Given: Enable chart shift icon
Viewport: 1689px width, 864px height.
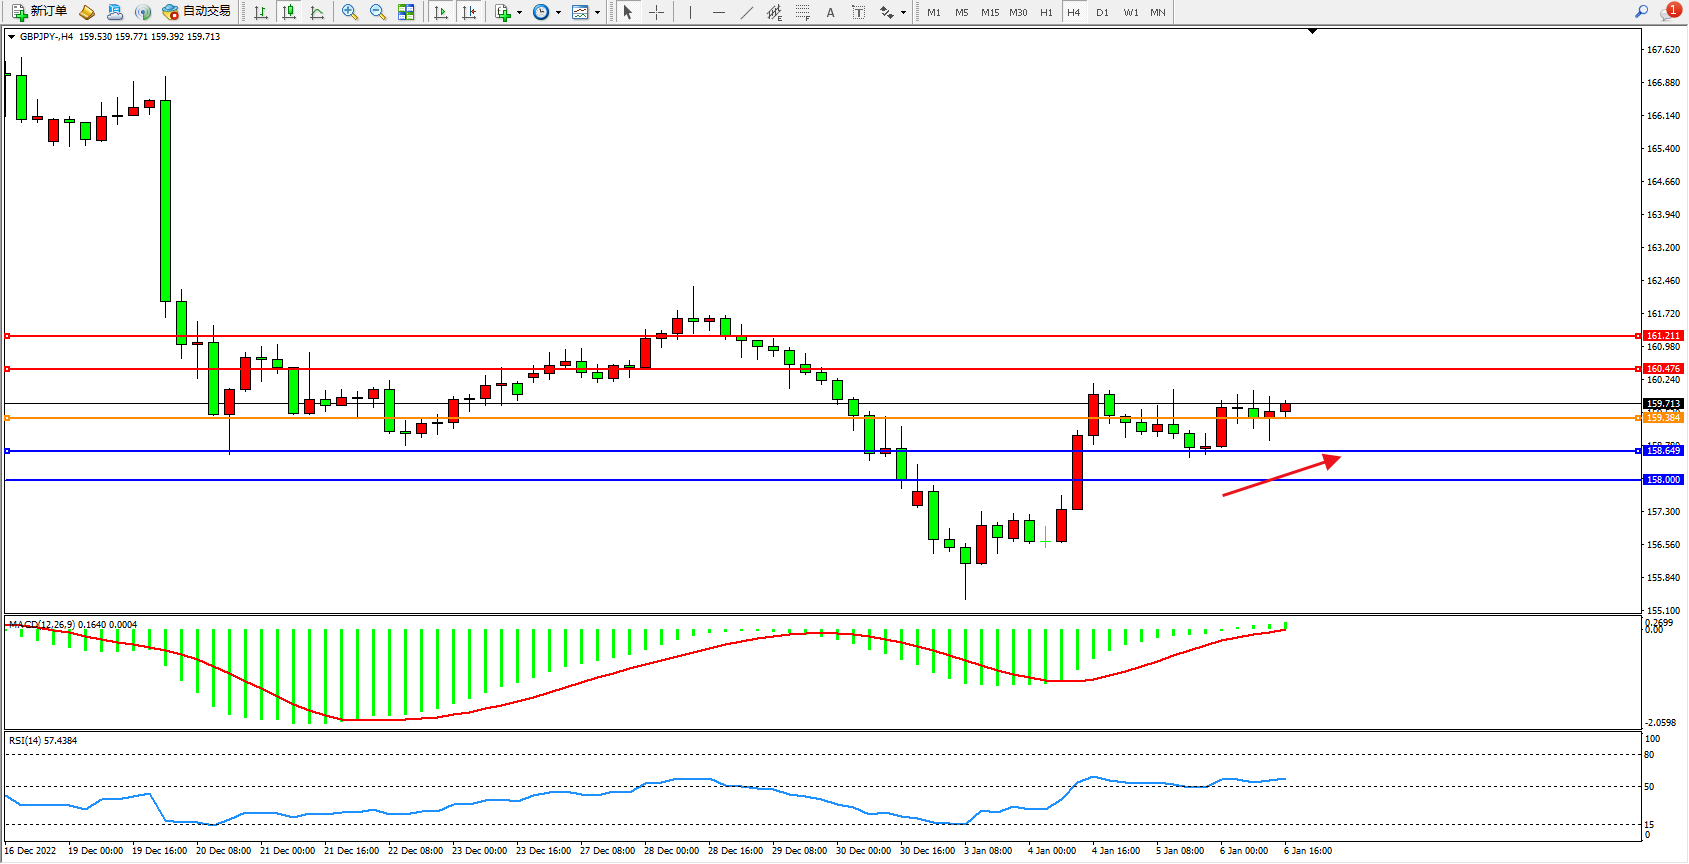Looking at the screenshot, I should coord(469,12).
